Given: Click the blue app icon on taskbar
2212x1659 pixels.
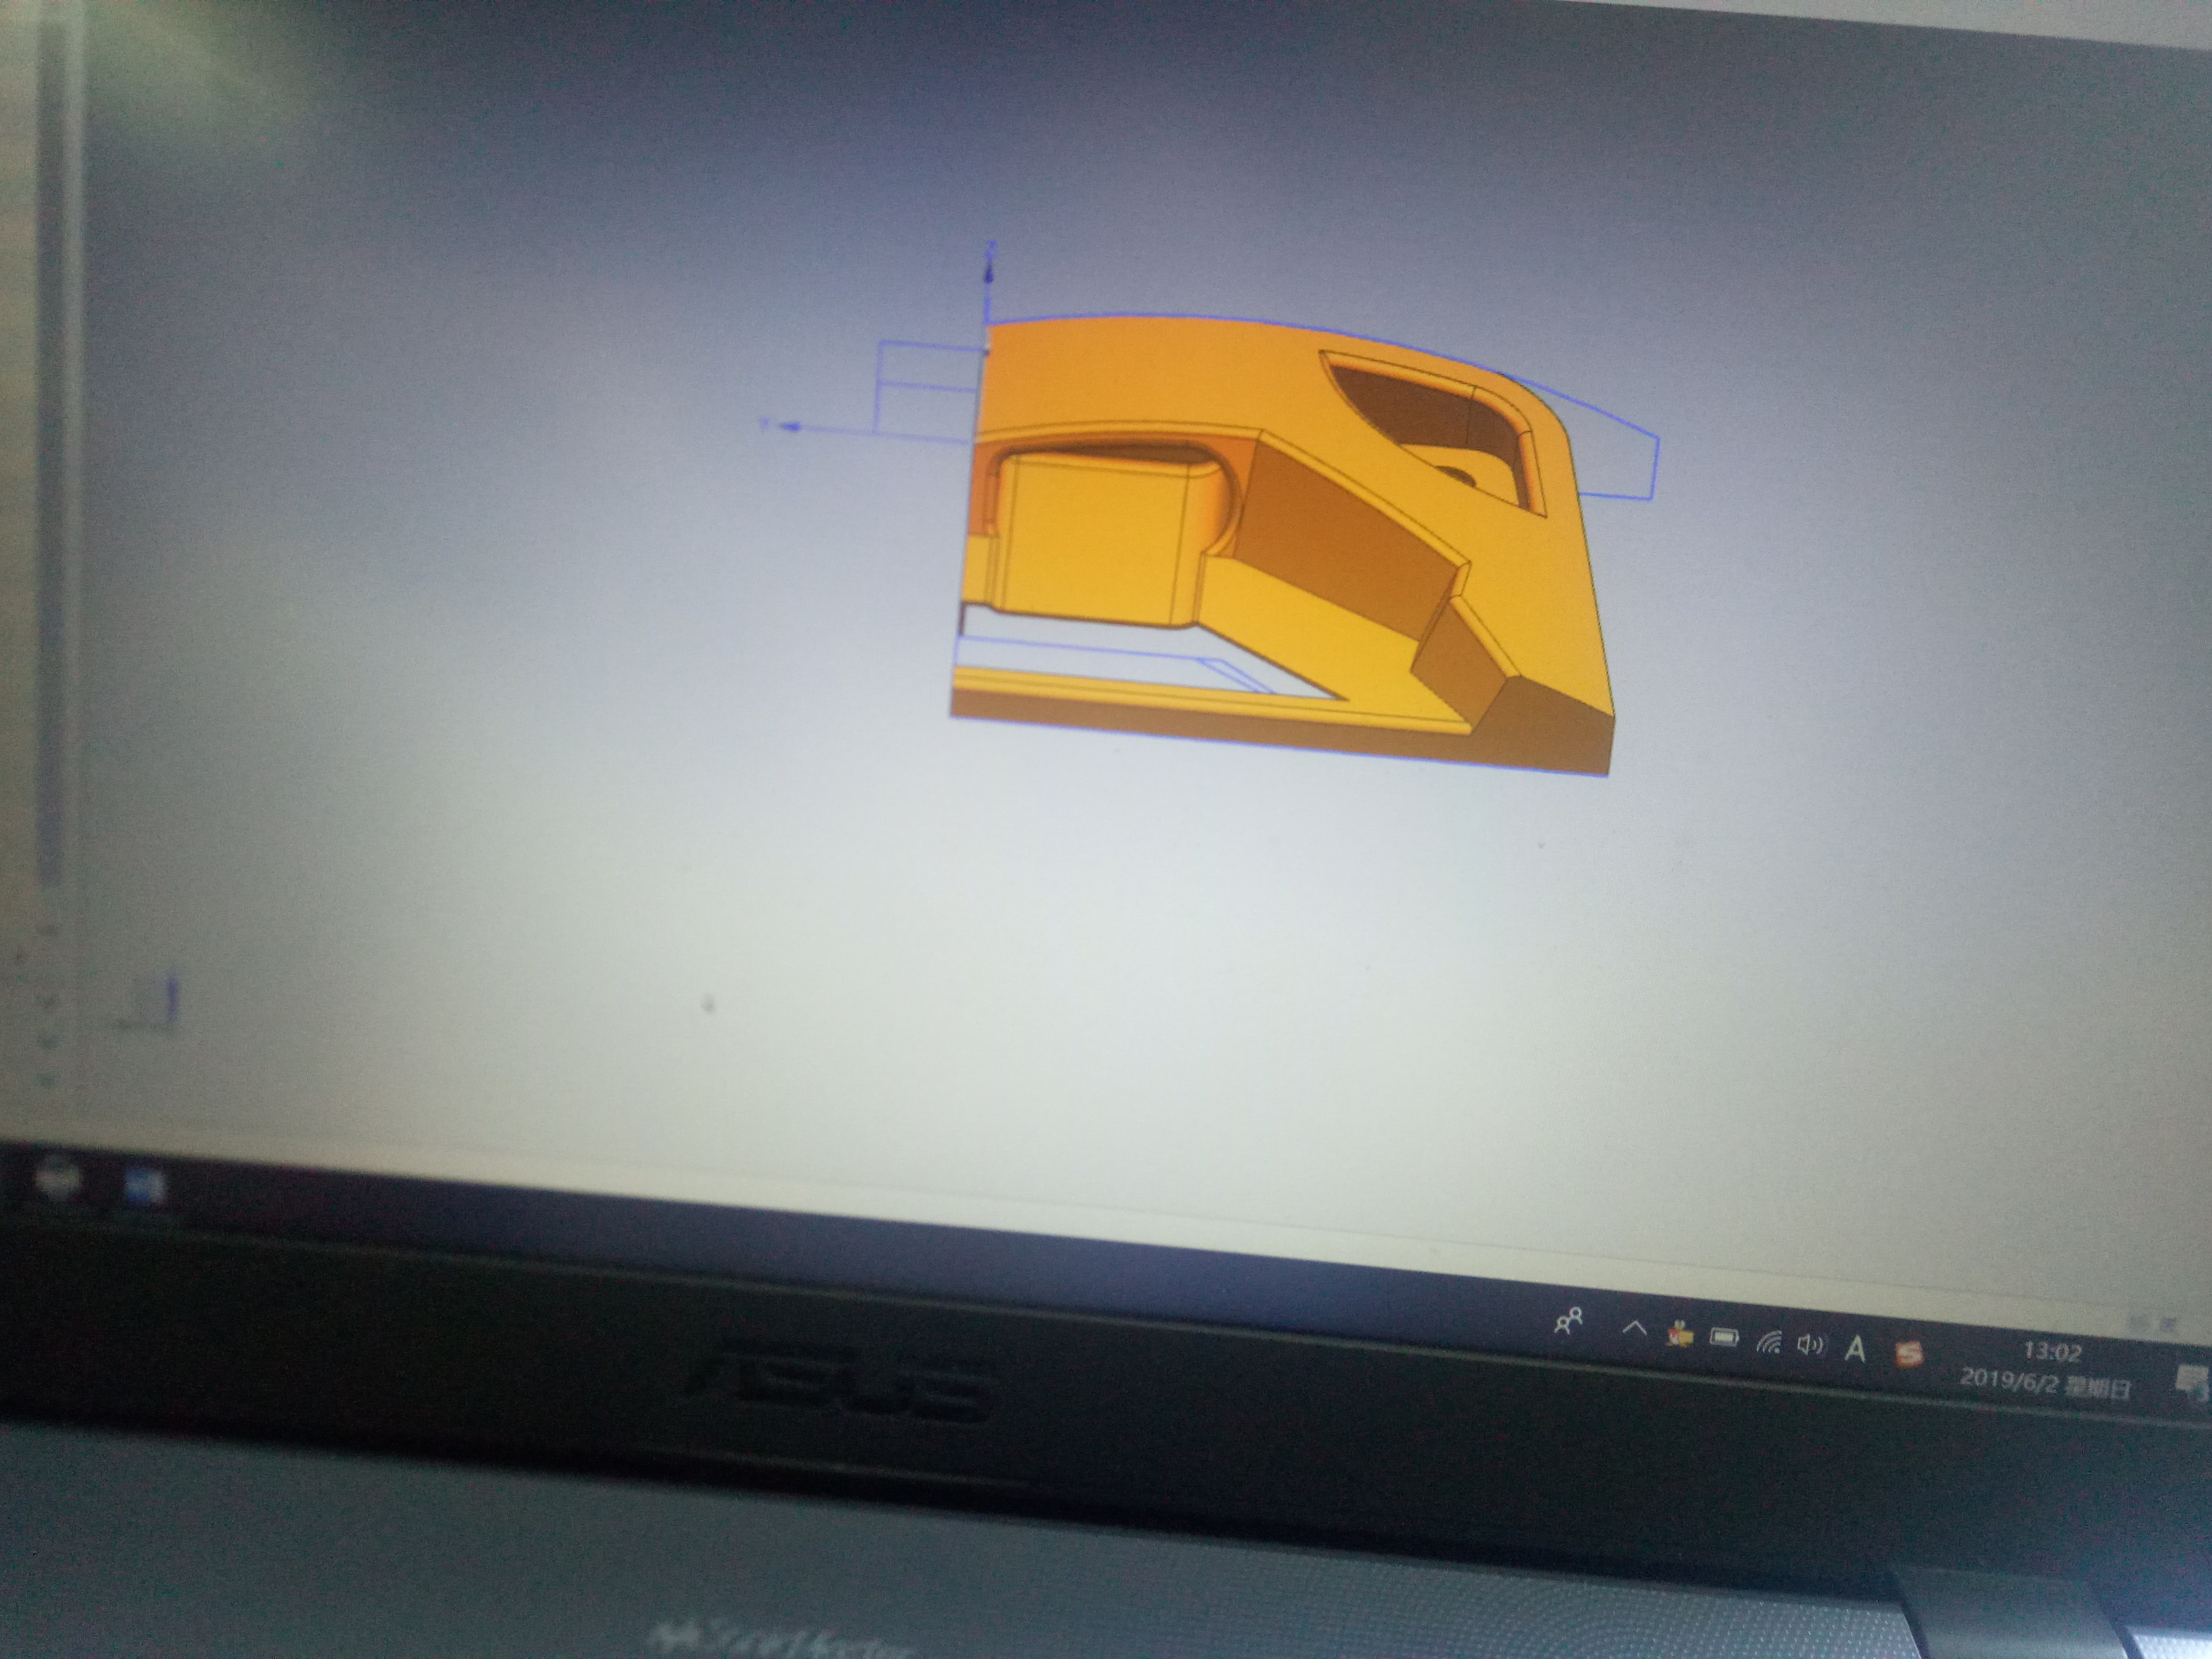Looking at the screenshot, I should click(144, 1187).
